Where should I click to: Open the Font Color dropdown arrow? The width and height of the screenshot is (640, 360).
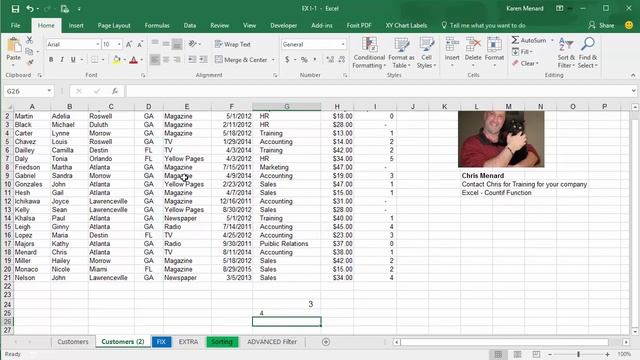[x=142, y=60]
